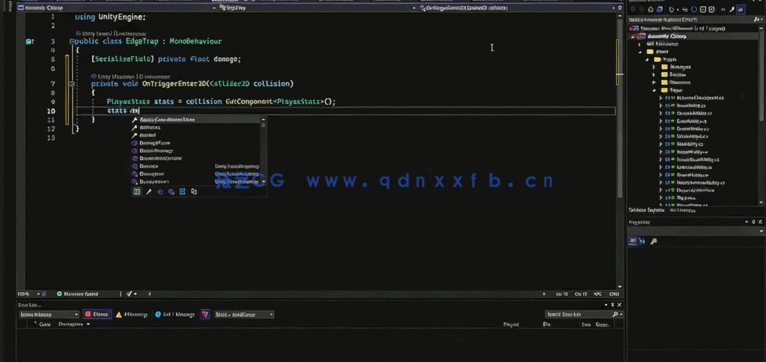Click Switch Views icon in Solution Explorer toolbar
The image size is (766, 362).
tap(660, 9)
